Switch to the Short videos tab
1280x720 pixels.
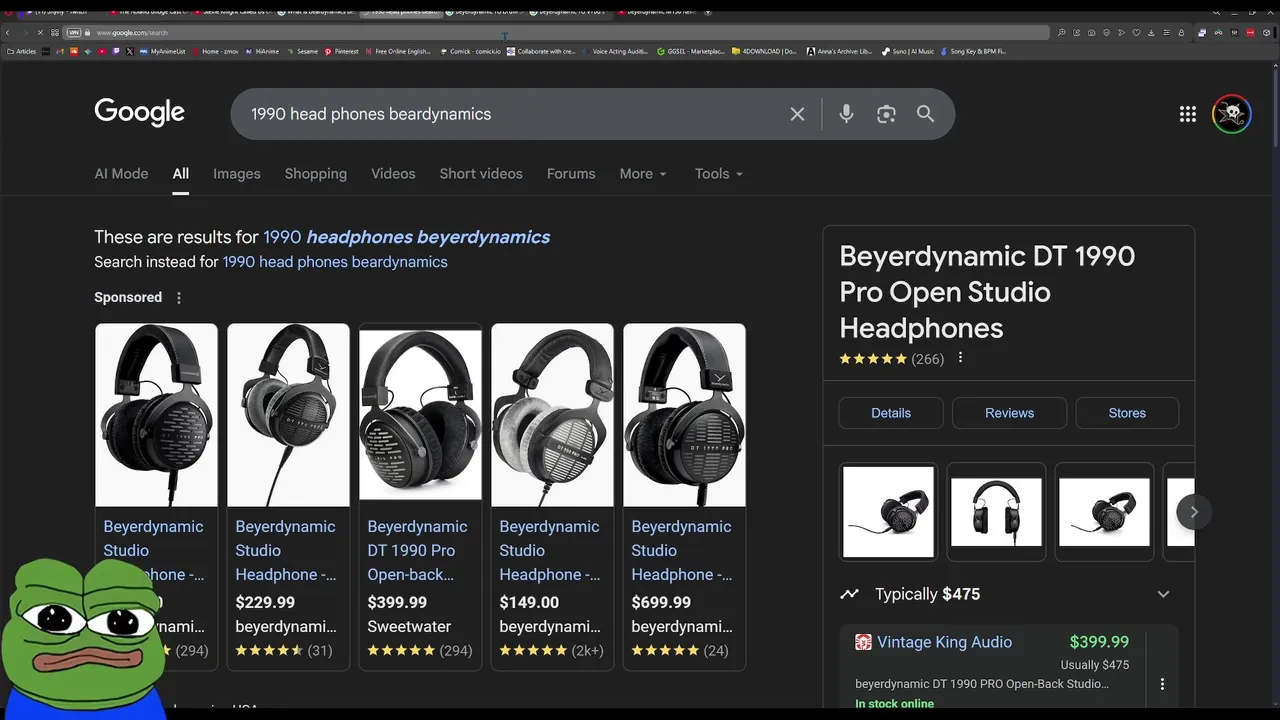(481, 174)
